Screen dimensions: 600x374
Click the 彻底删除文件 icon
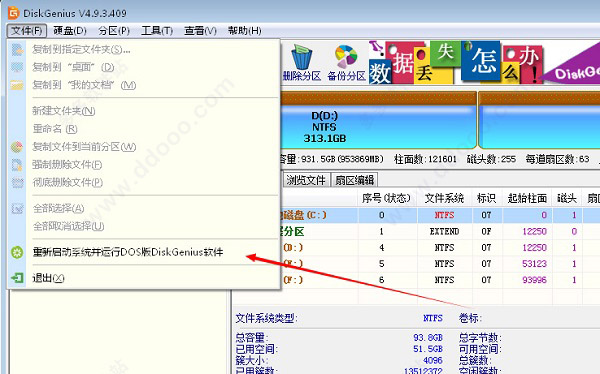[x=17, y=182]
